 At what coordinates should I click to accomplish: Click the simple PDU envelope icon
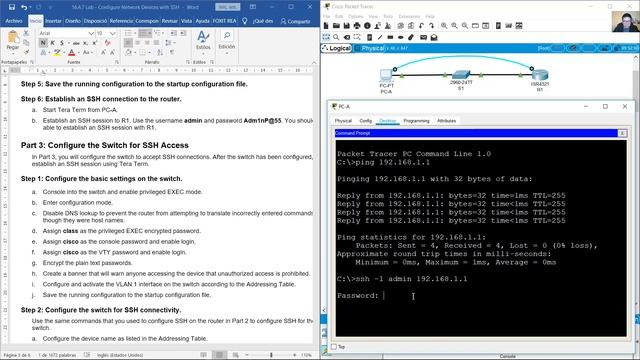tap(423, 37)
